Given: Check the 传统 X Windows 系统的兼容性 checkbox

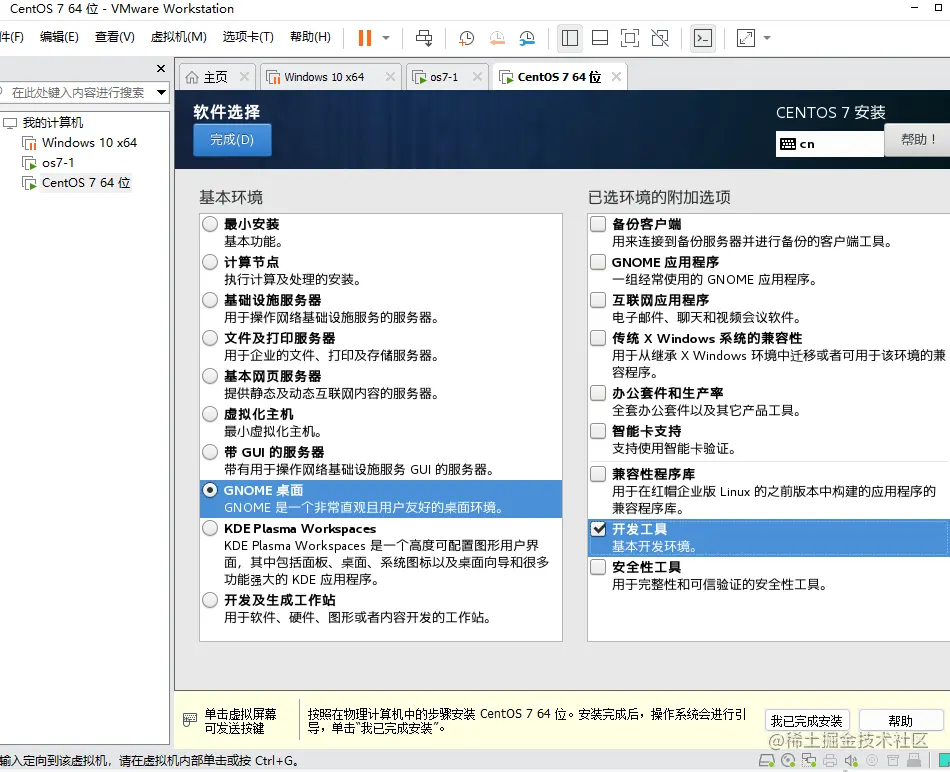Looking at the screenshot, I should coord(598,338).
